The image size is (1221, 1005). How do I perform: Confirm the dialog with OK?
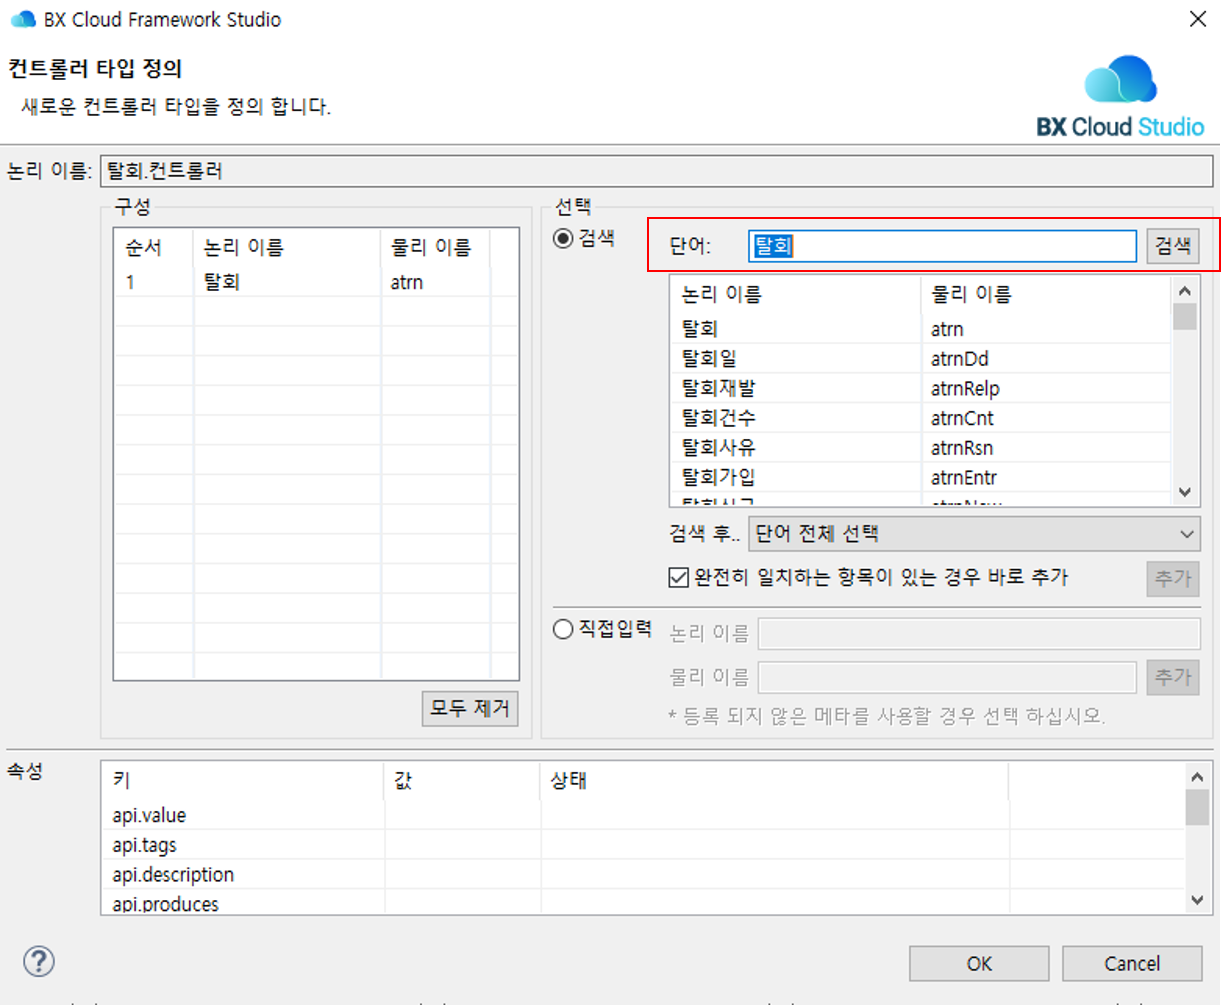click(978, 963)
